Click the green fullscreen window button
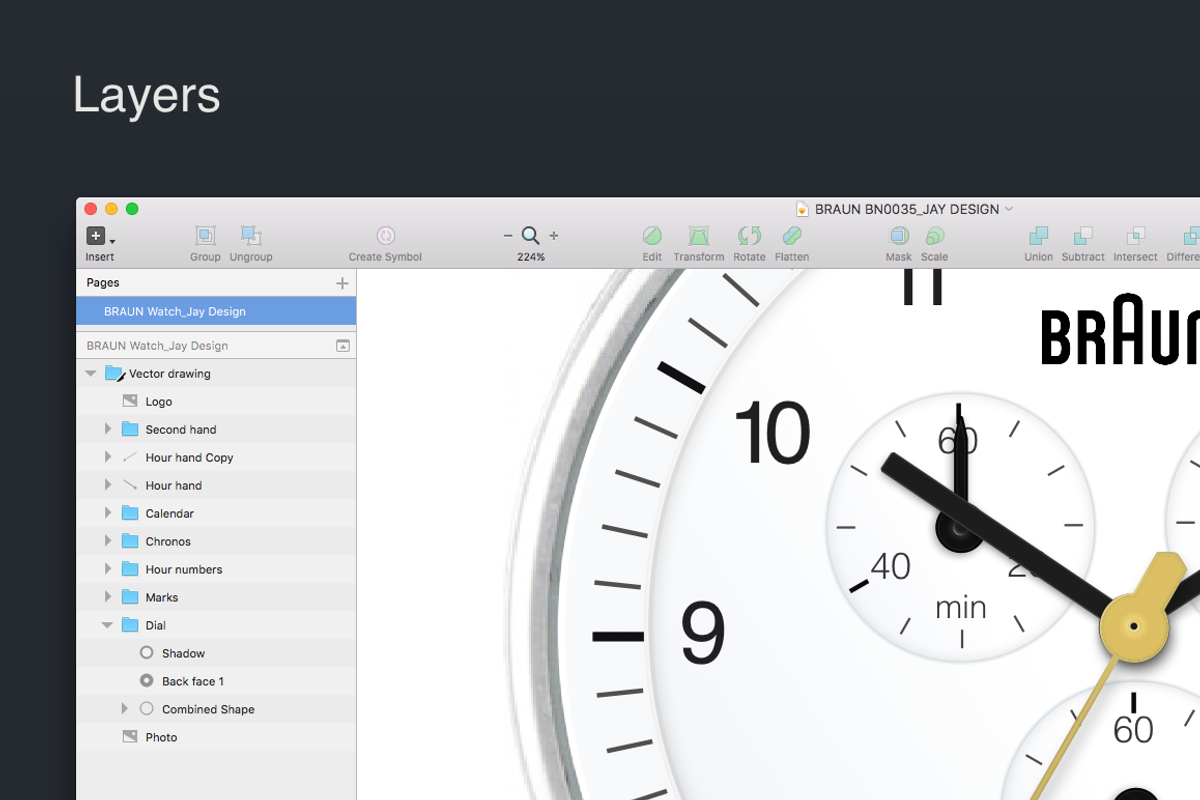 [132, 209]
